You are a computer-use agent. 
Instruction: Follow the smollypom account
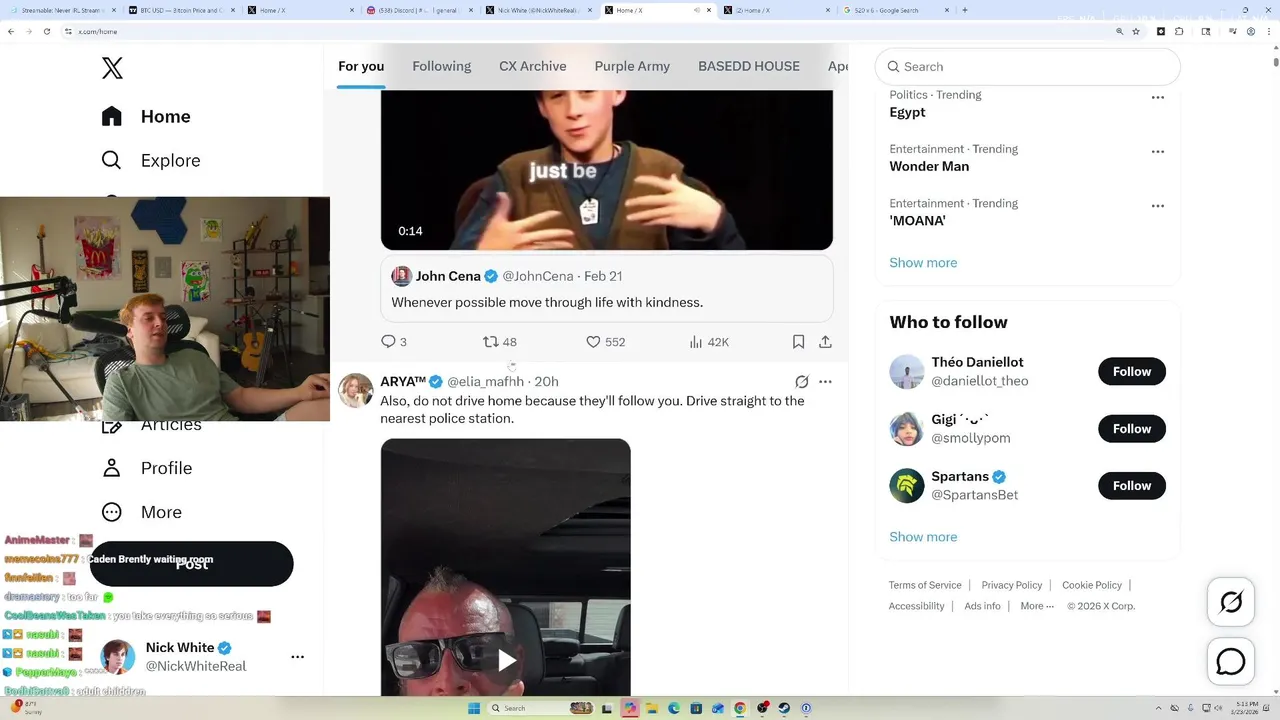click(x=1132, y=428)
